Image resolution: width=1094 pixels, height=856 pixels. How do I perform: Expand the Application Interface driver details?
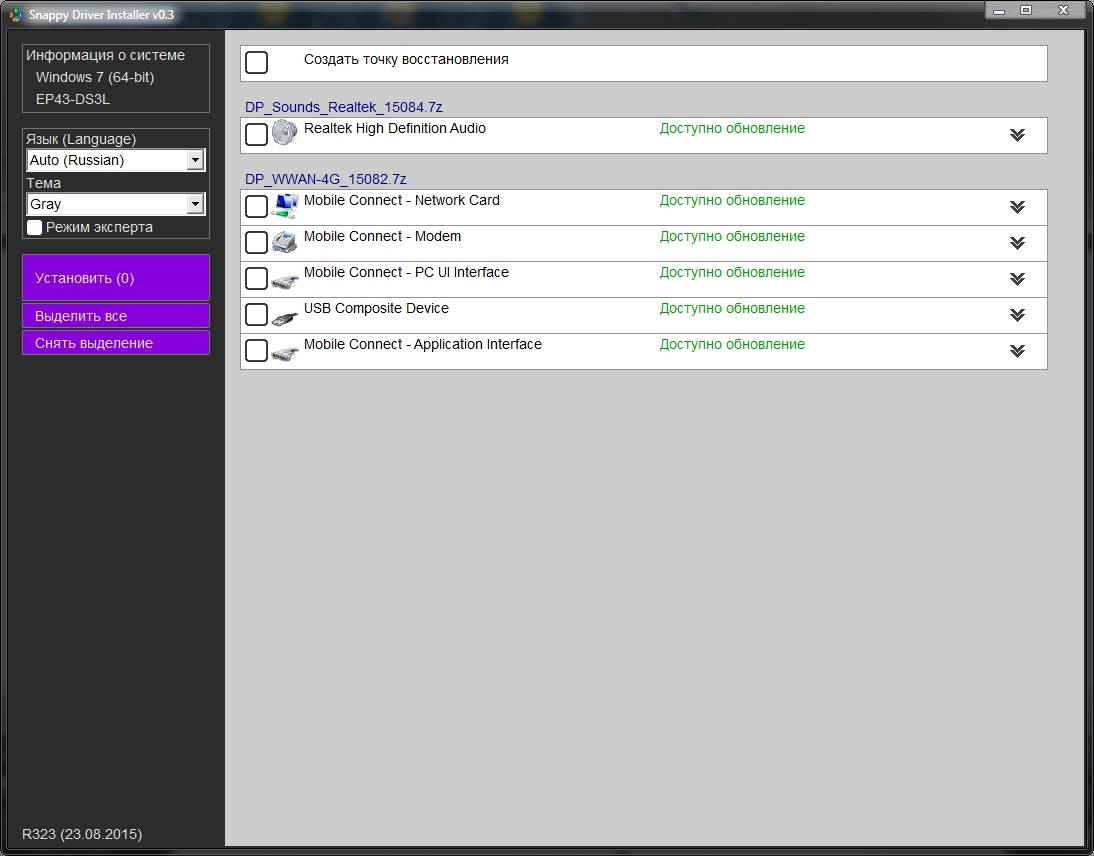[x=1017, y=351]
